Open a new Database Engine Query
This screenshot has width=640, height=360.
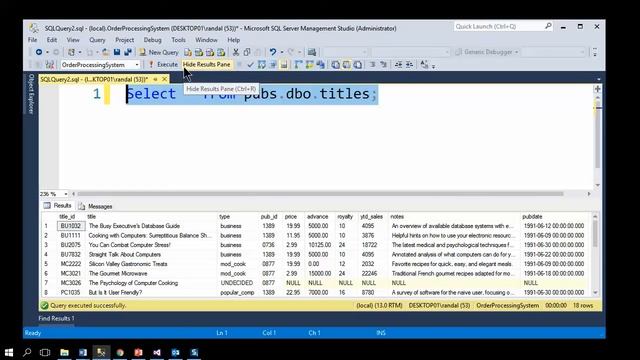[188, 52]
